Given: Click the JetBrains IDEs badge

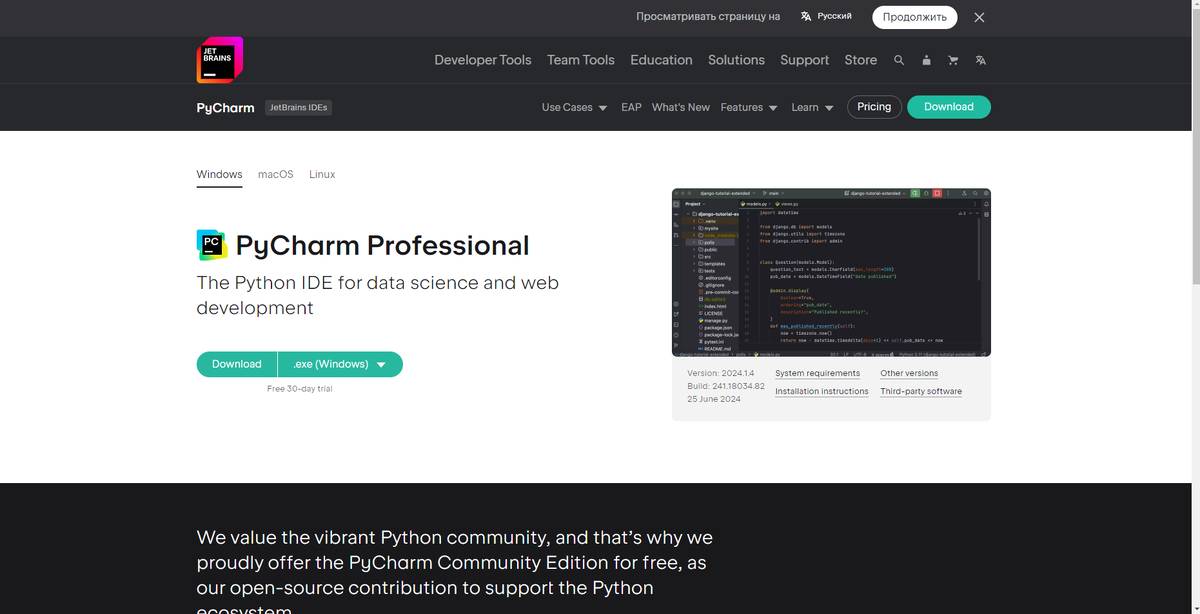Looking at the screenshot, I should [298, 107].
